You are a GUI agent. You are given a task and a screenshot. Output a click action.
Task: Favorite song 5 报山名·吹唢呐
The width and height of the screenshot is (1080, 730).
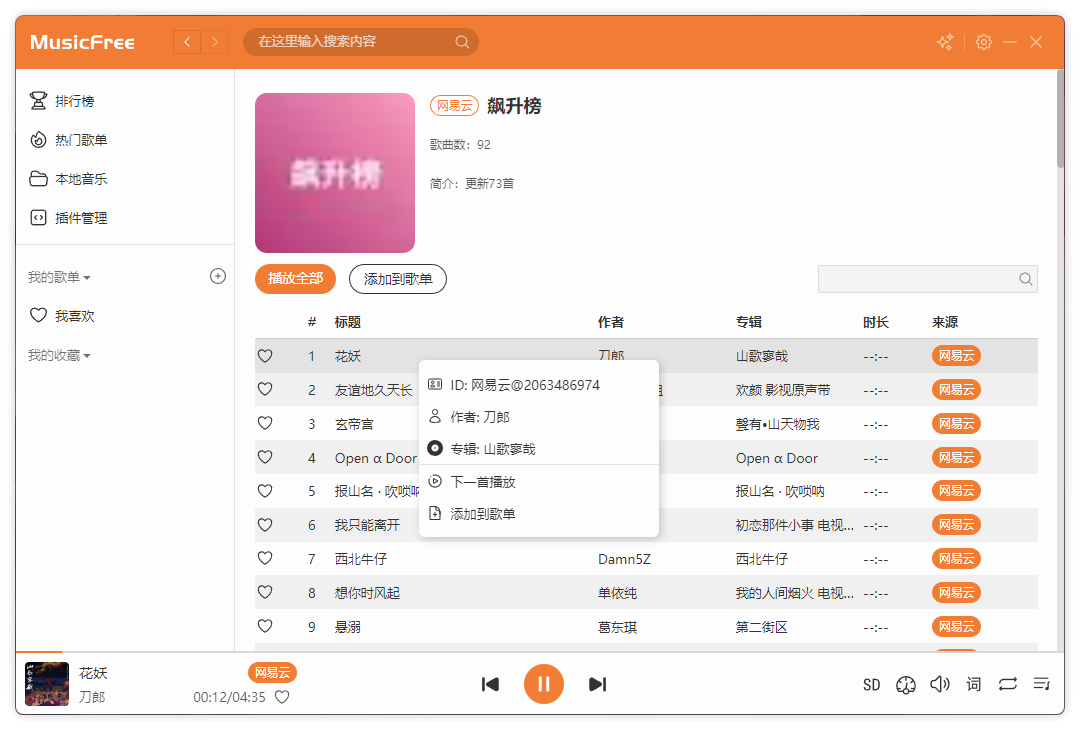(265, 491)
